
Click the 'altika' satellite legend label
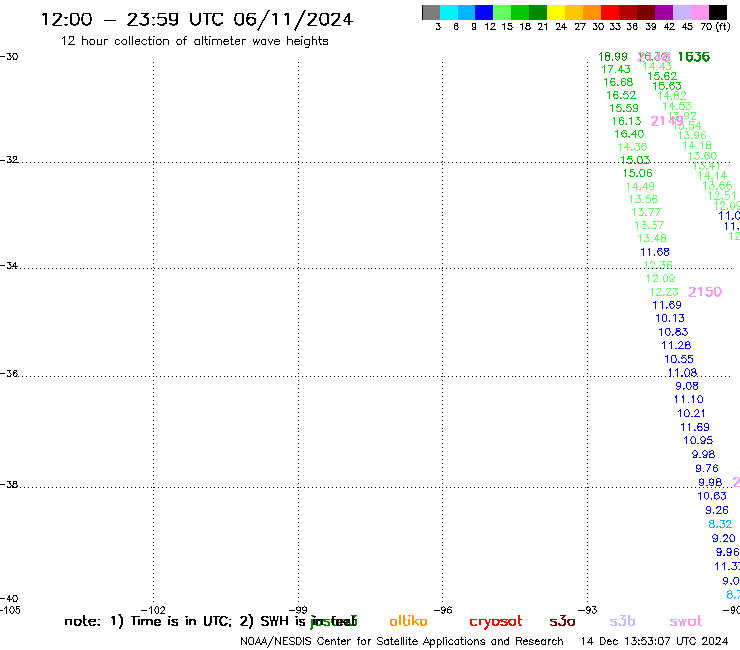pos(408,621)
